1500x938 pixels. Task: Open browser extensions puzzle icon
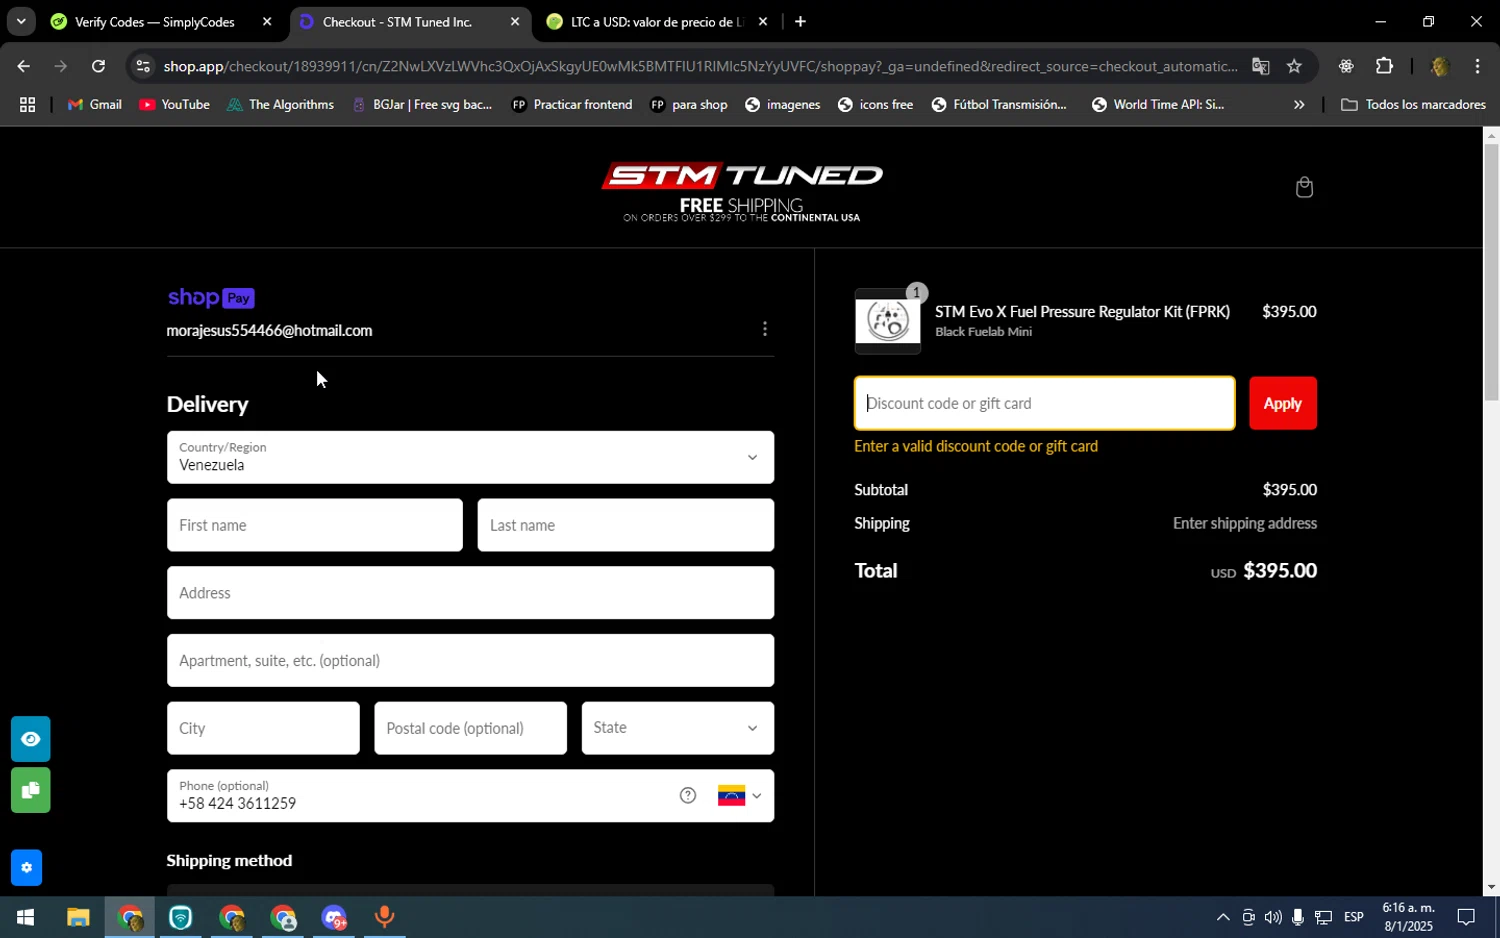pyautogui.click(x=1384, y=66)
